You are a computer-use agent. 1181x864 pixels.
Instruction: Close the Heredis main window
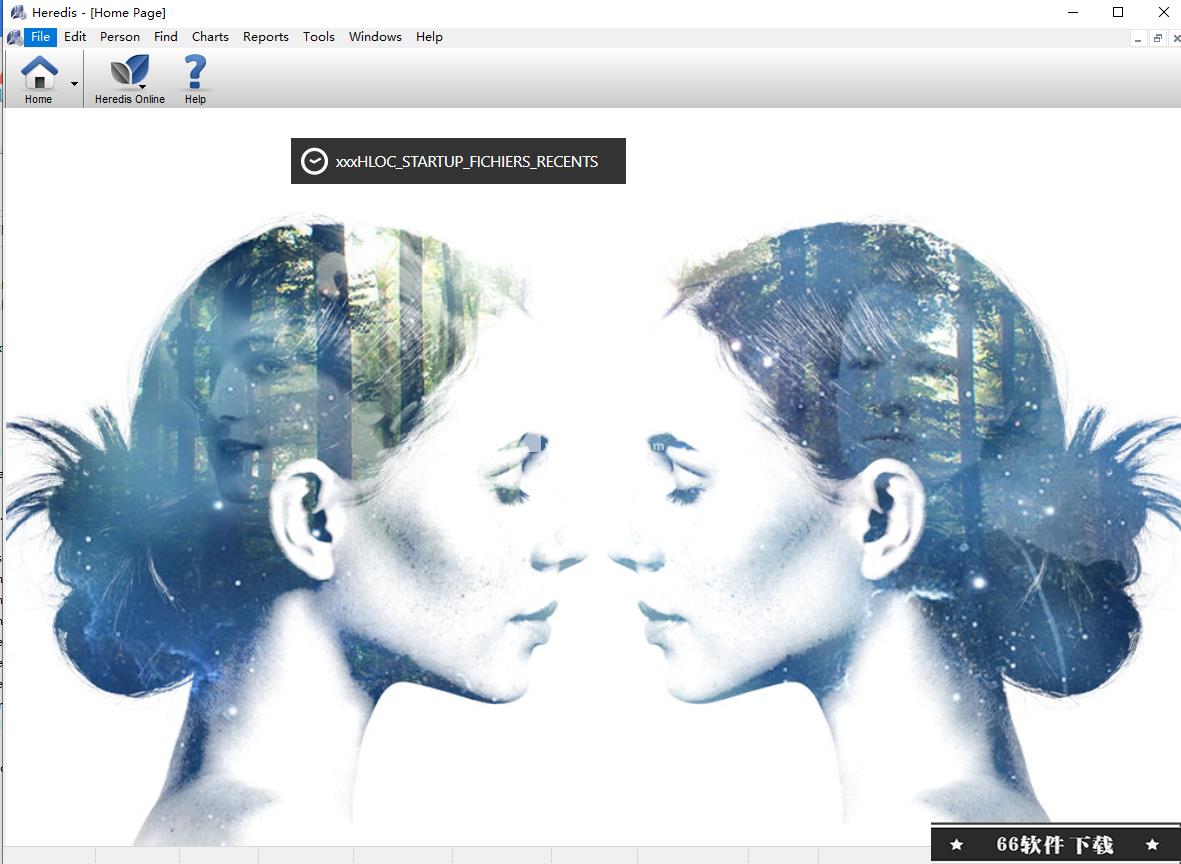point(1163,12)
